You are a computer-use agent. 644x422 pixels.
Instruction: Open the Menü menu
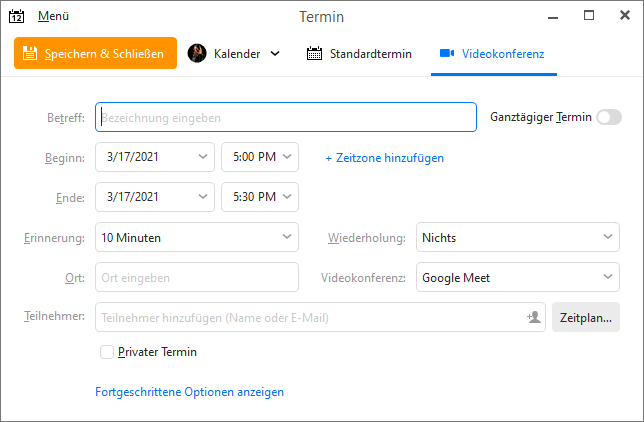[53, 16]
